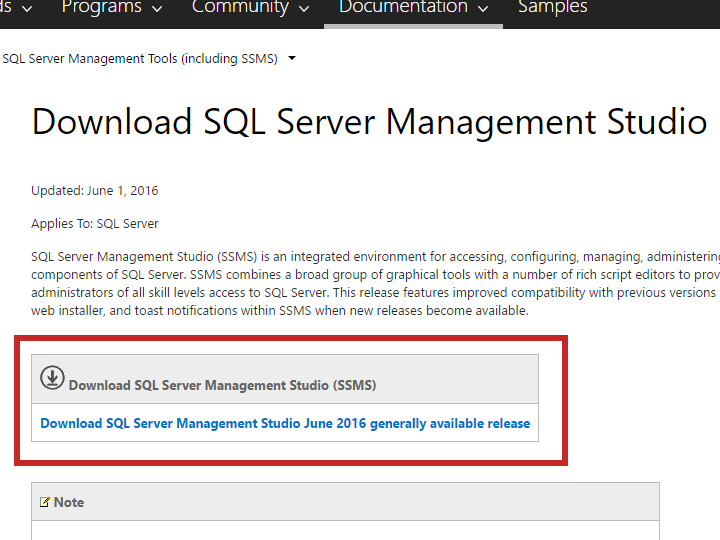
Task: Click the Applies To: SQL Server line
Action: click(95, 223)
